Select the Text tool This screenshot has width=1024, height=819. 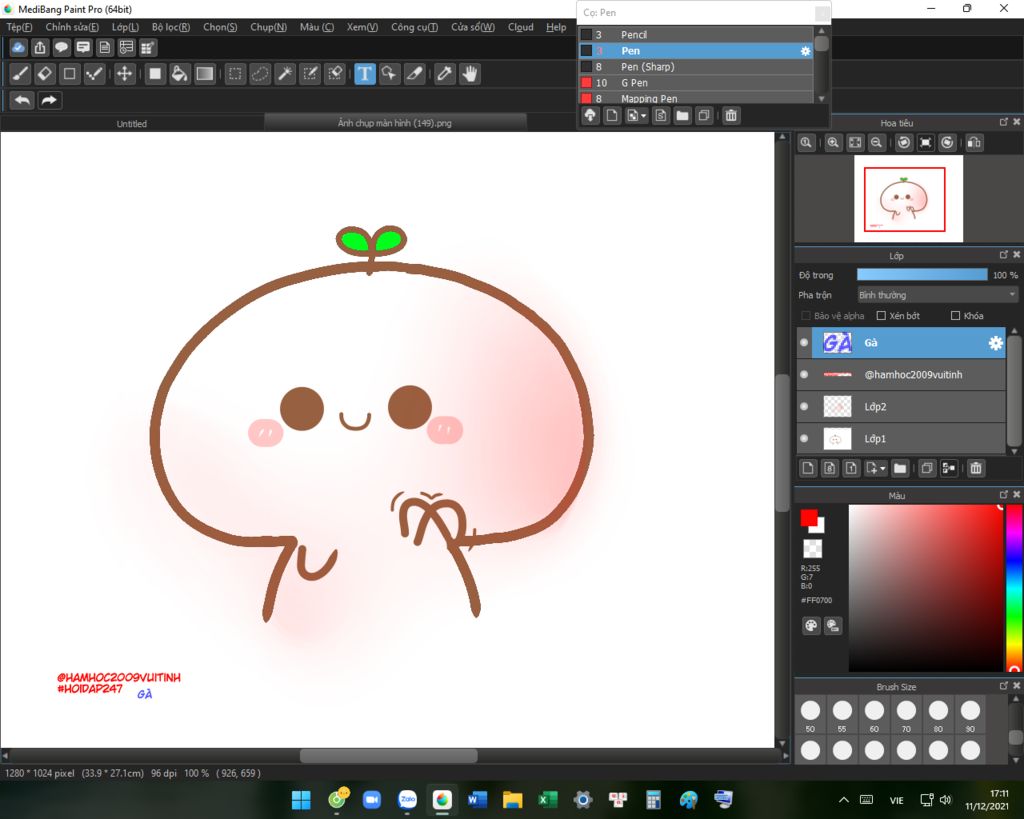(365, 74)
